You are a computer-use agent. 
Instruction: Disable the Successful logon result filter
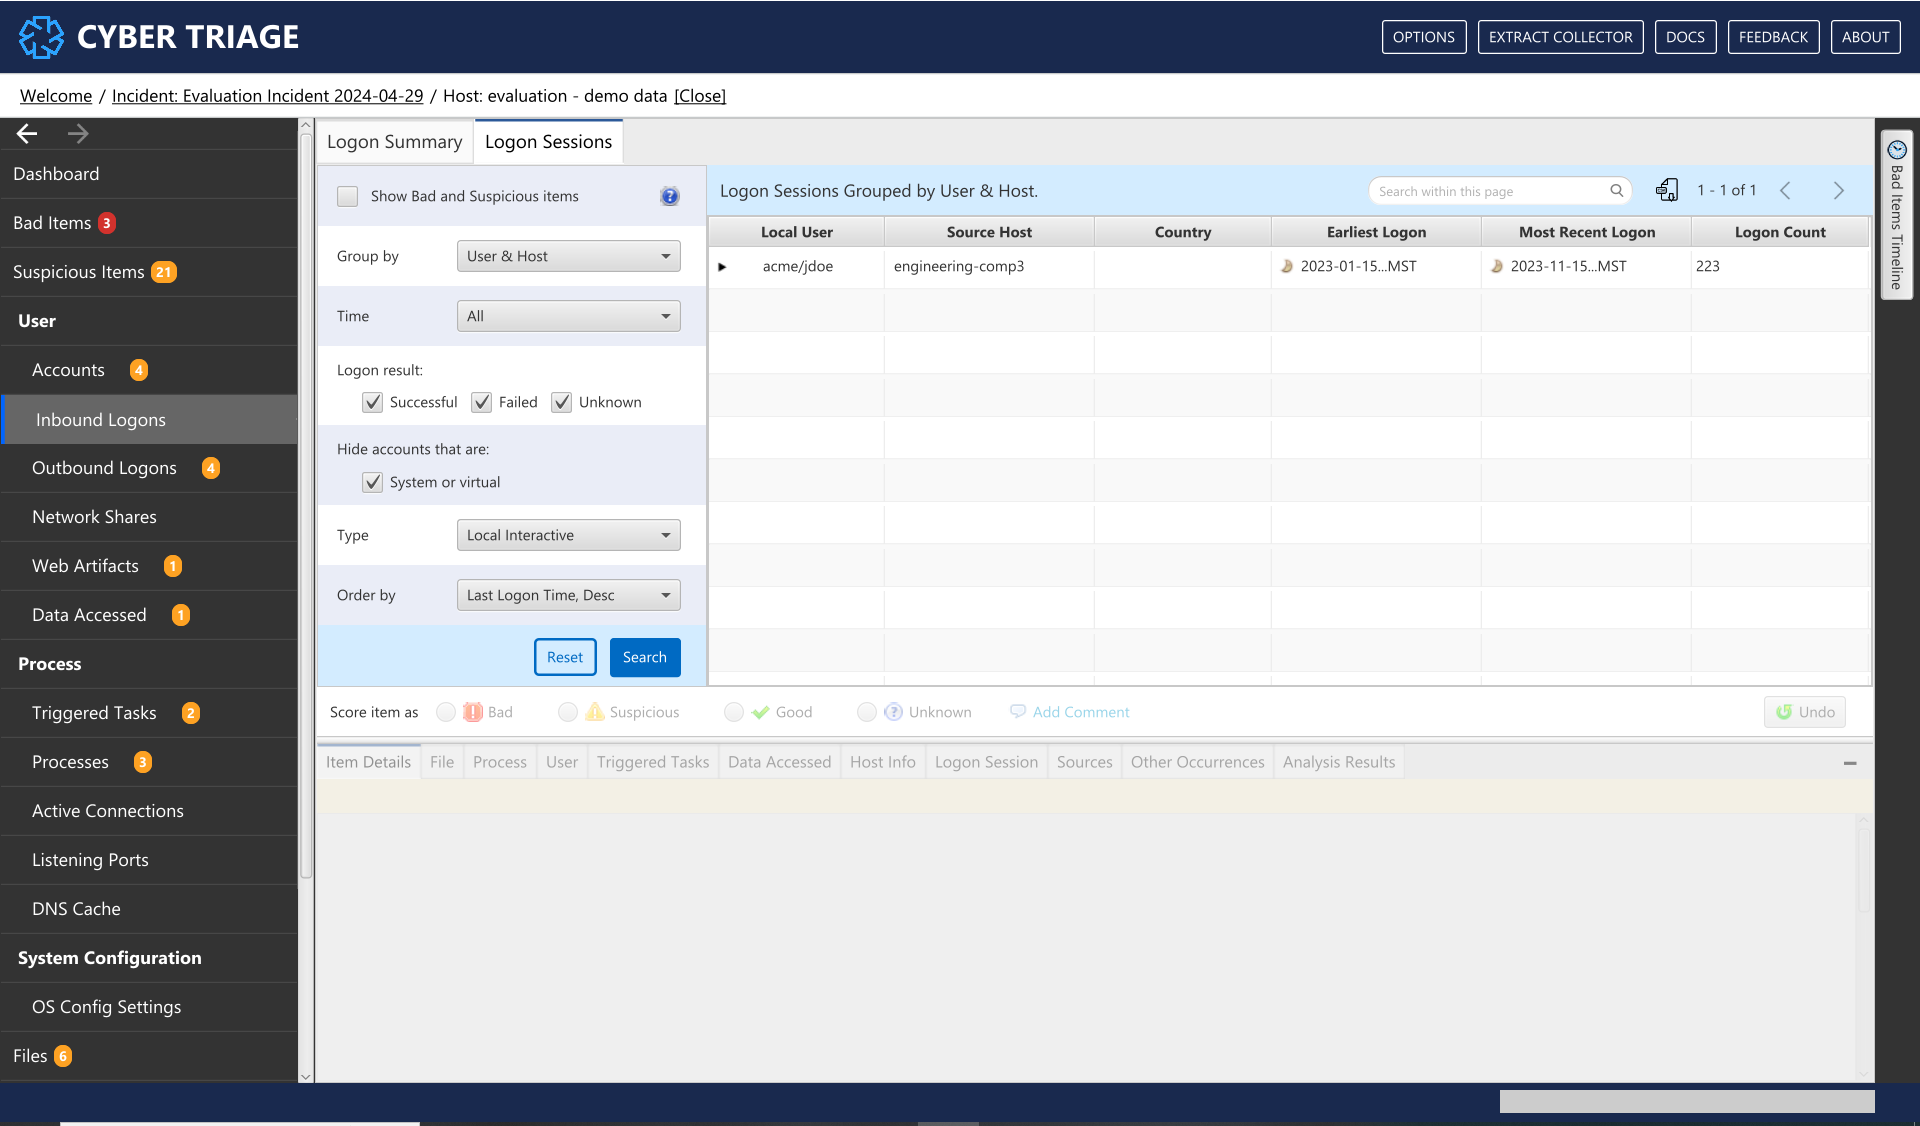point(372,402)
